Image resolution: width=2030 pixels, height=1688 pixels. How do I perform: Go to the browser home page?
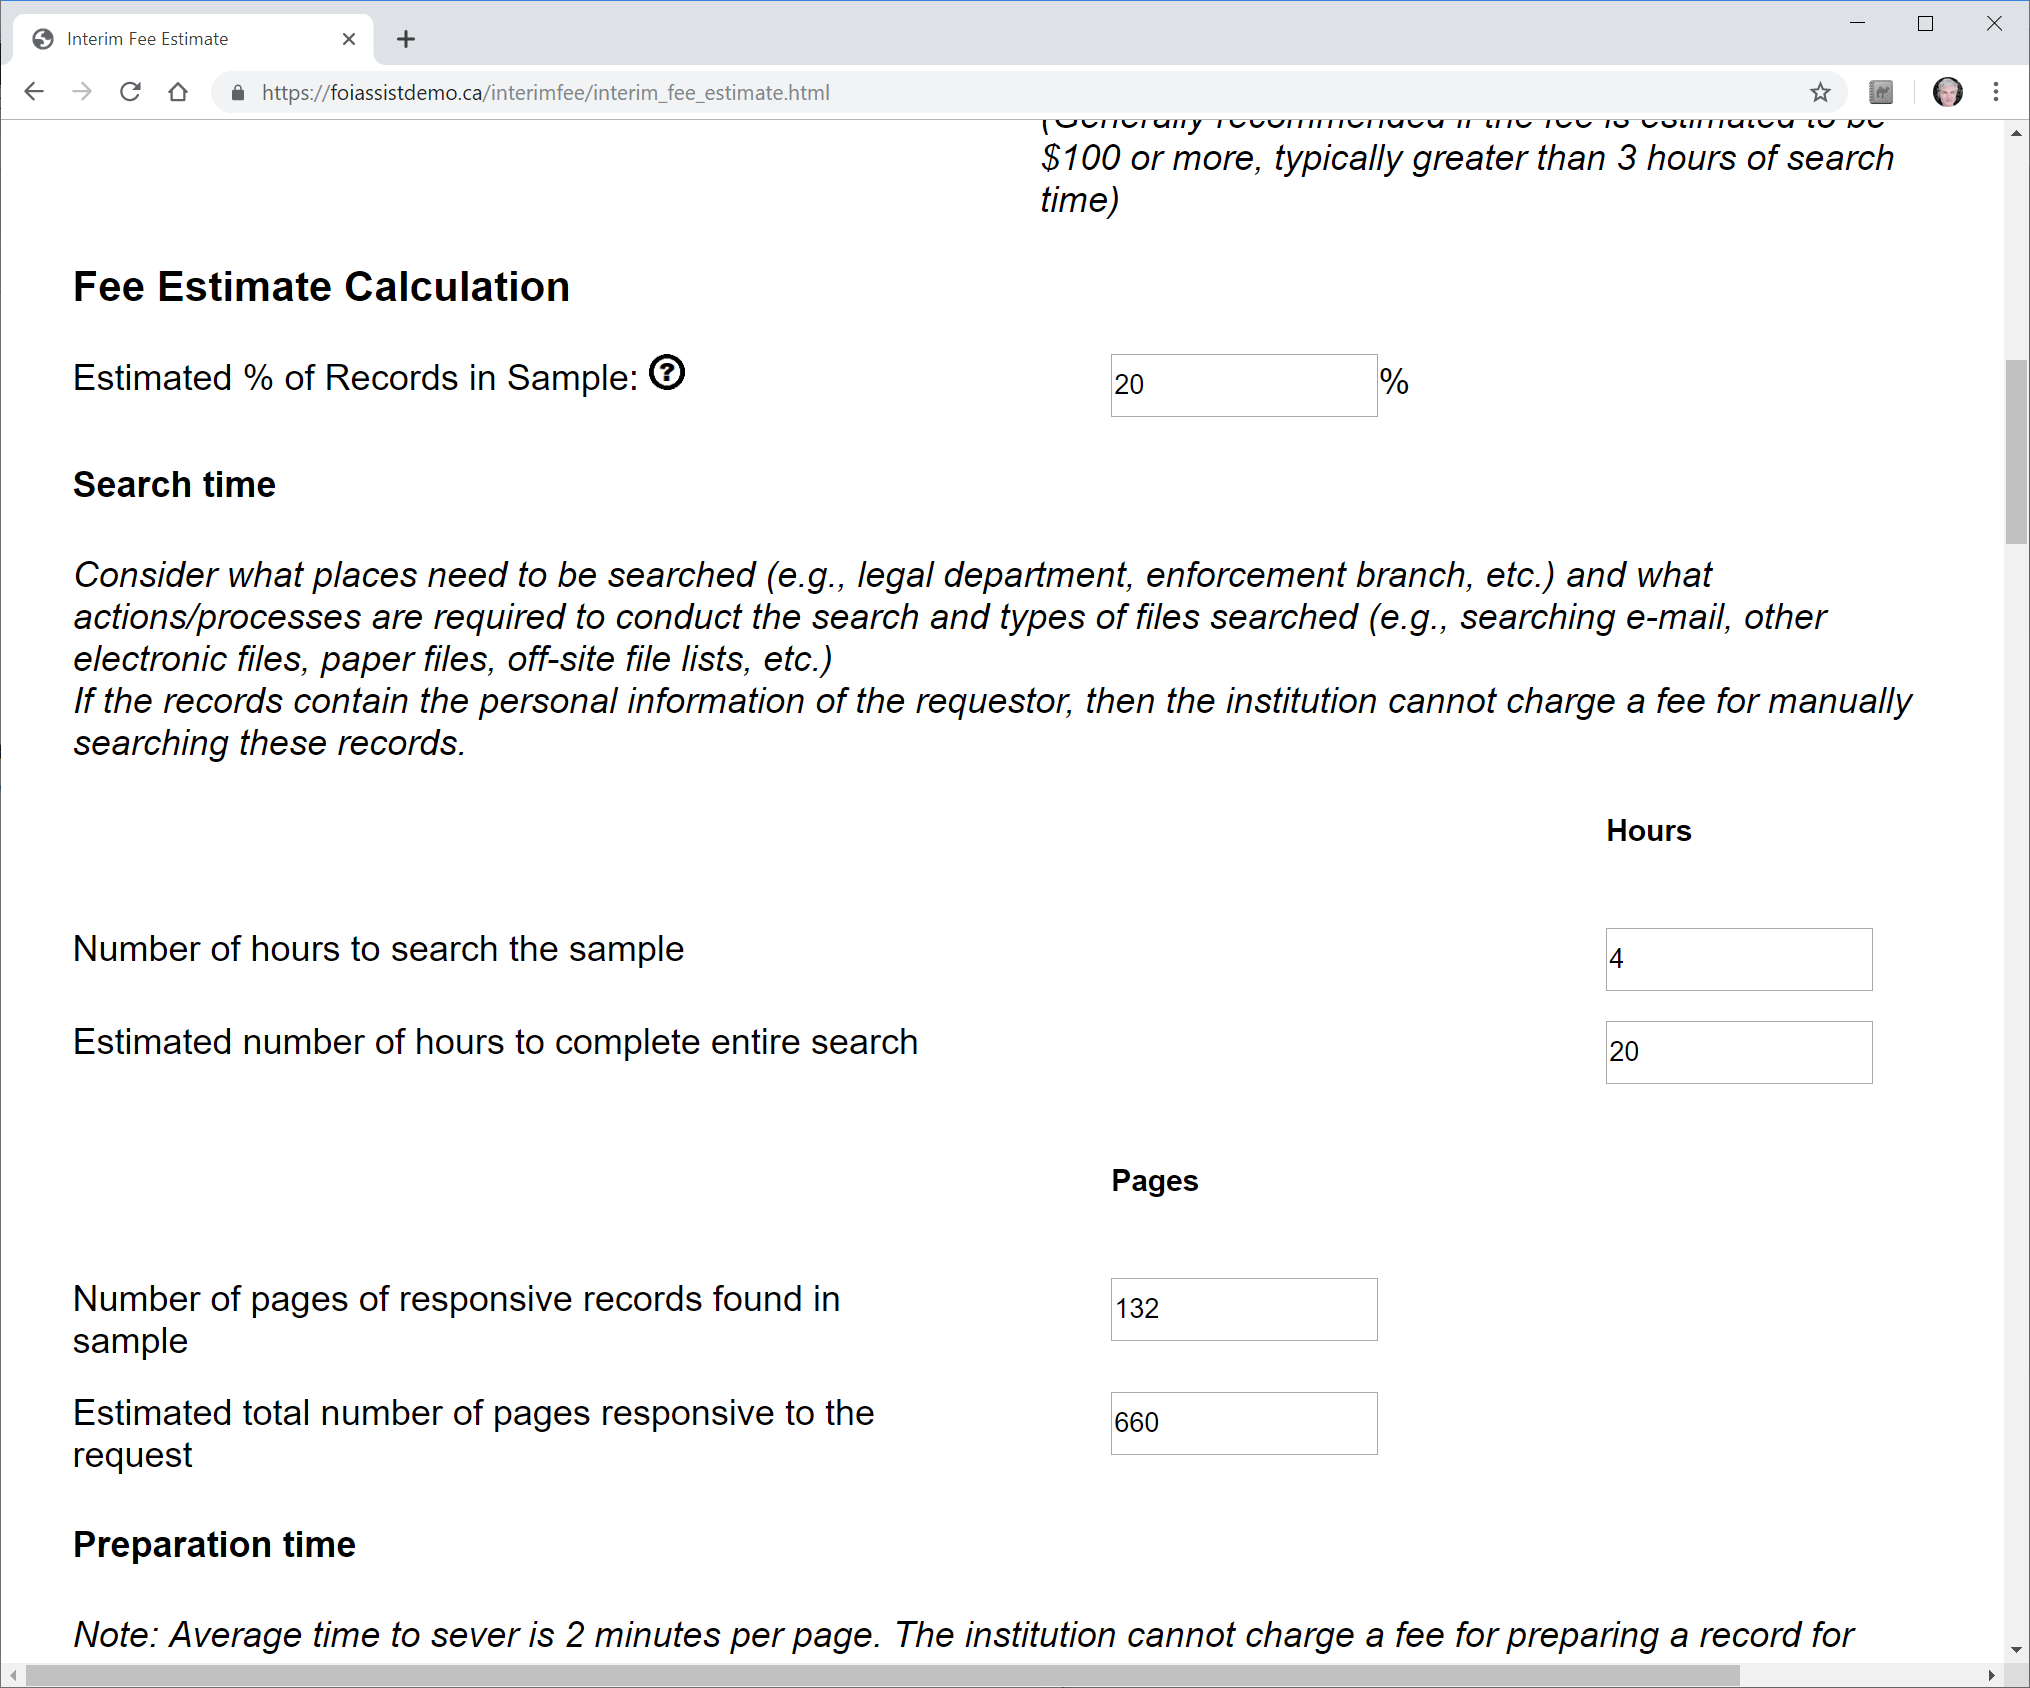pos(178,92)
